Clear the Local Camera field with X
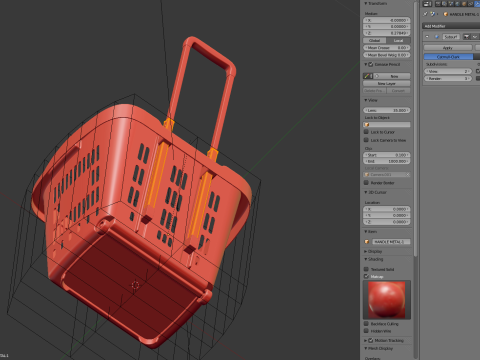The image size is (480, 360). (x=407, y=175)
